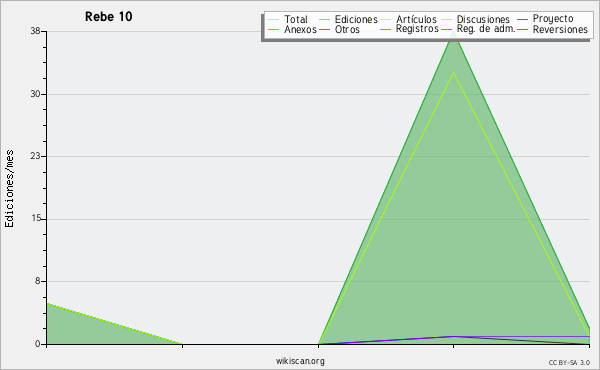Click the red Reversiones legend line
This screenshot has width=600, height=370.
[x=522, y=29]
